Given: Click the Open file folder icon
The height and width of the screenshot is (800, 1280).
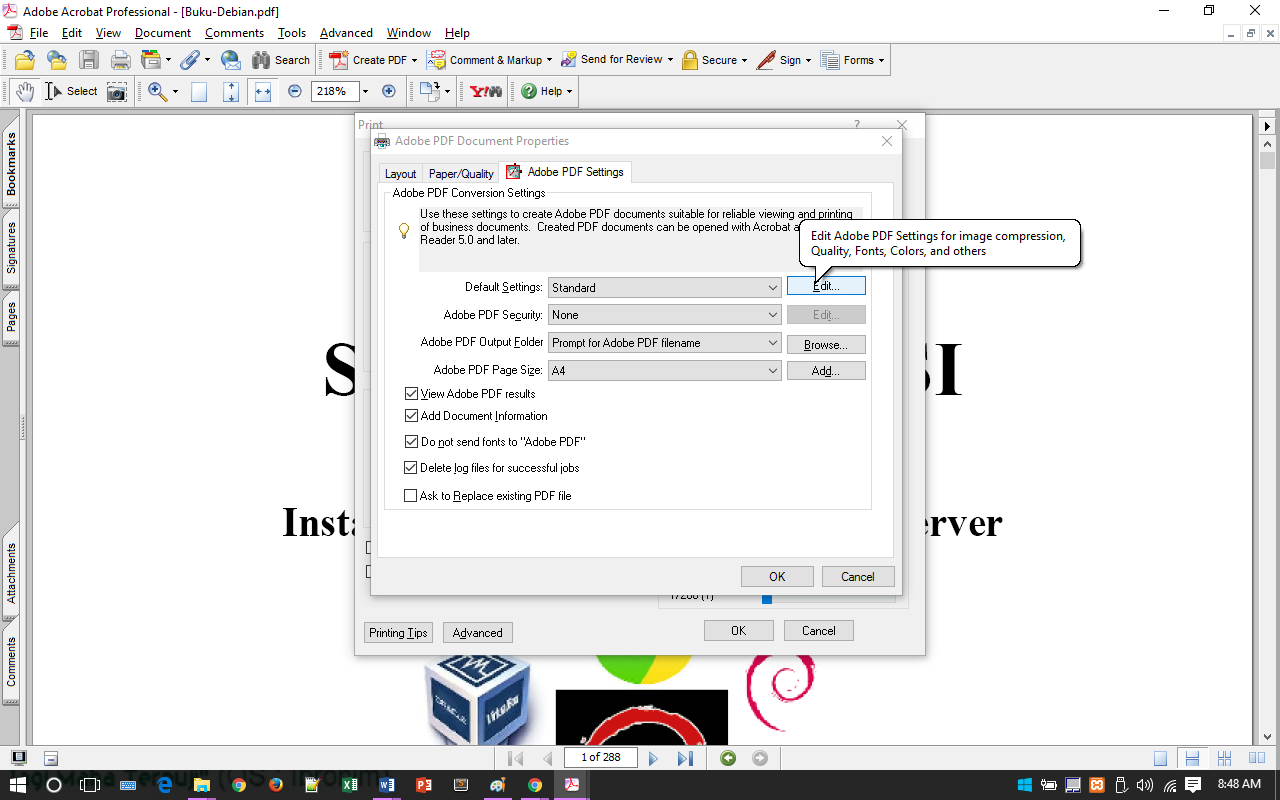Looking at the screenshot, I should [x=25, y=60].
